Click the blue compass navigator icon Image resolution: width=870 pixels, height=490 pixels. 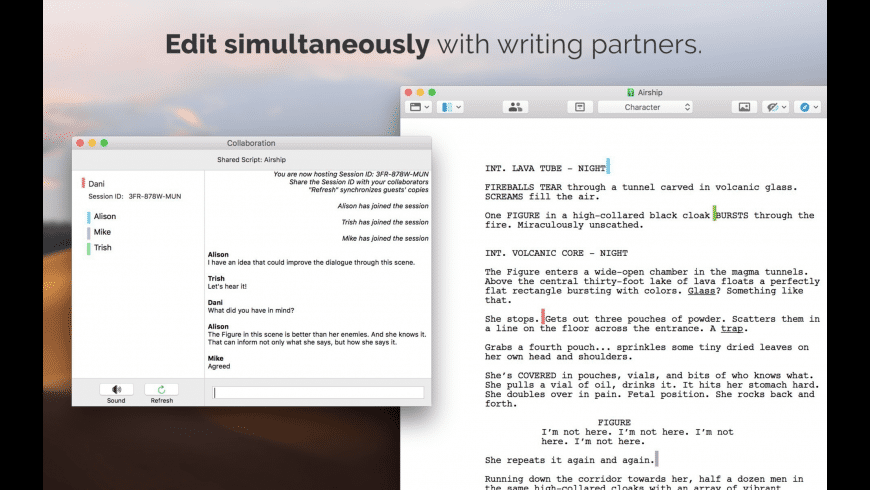pyautogui.click(x=805, y=107)
